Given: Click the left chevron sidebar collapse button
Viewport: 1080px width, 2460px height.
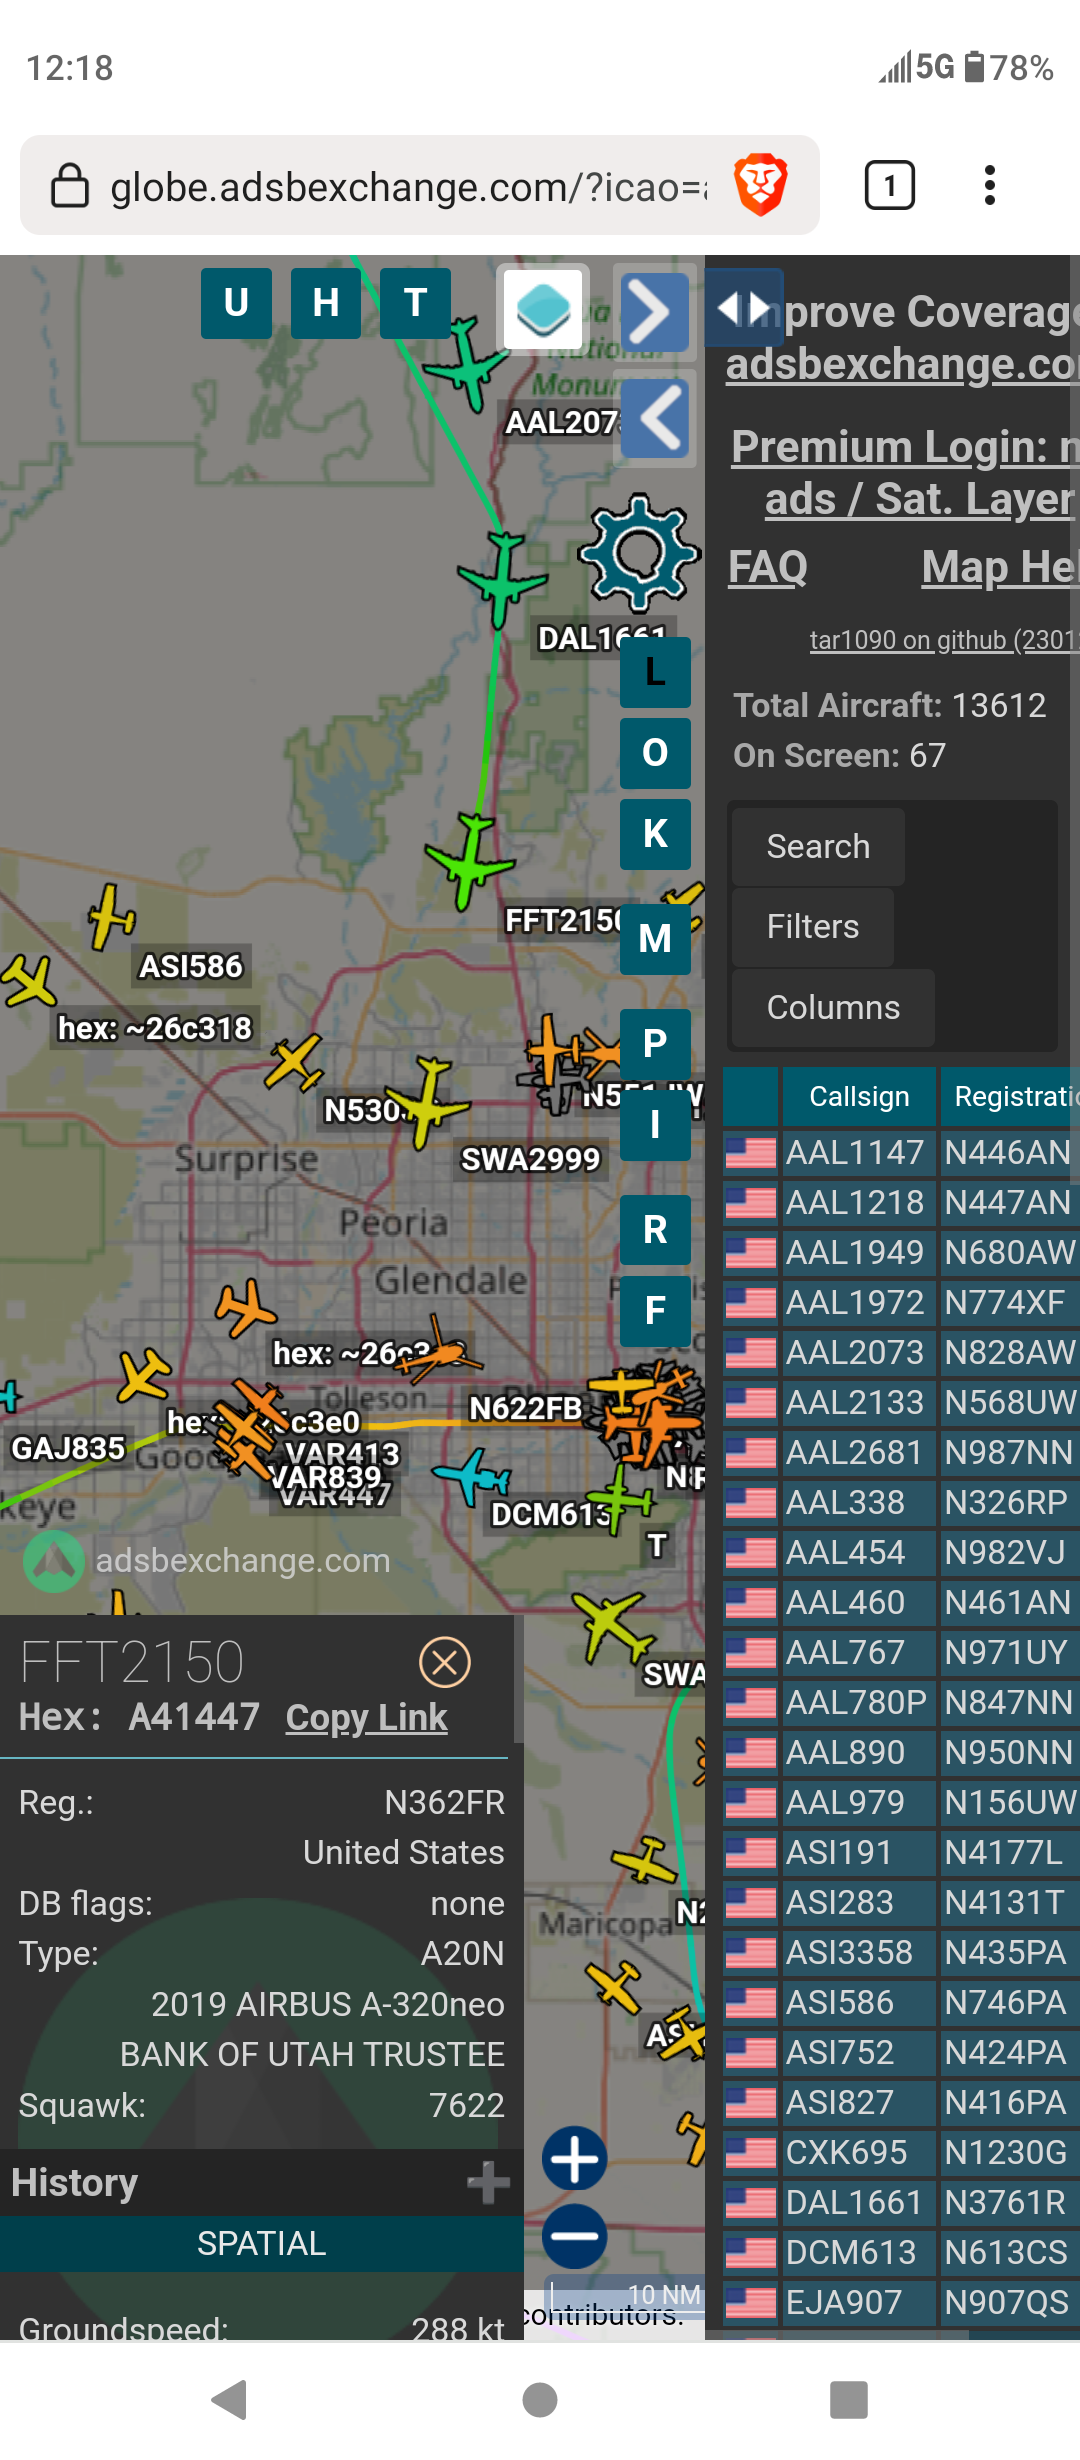Looking at the screenshot, I should tap(657, 418).
